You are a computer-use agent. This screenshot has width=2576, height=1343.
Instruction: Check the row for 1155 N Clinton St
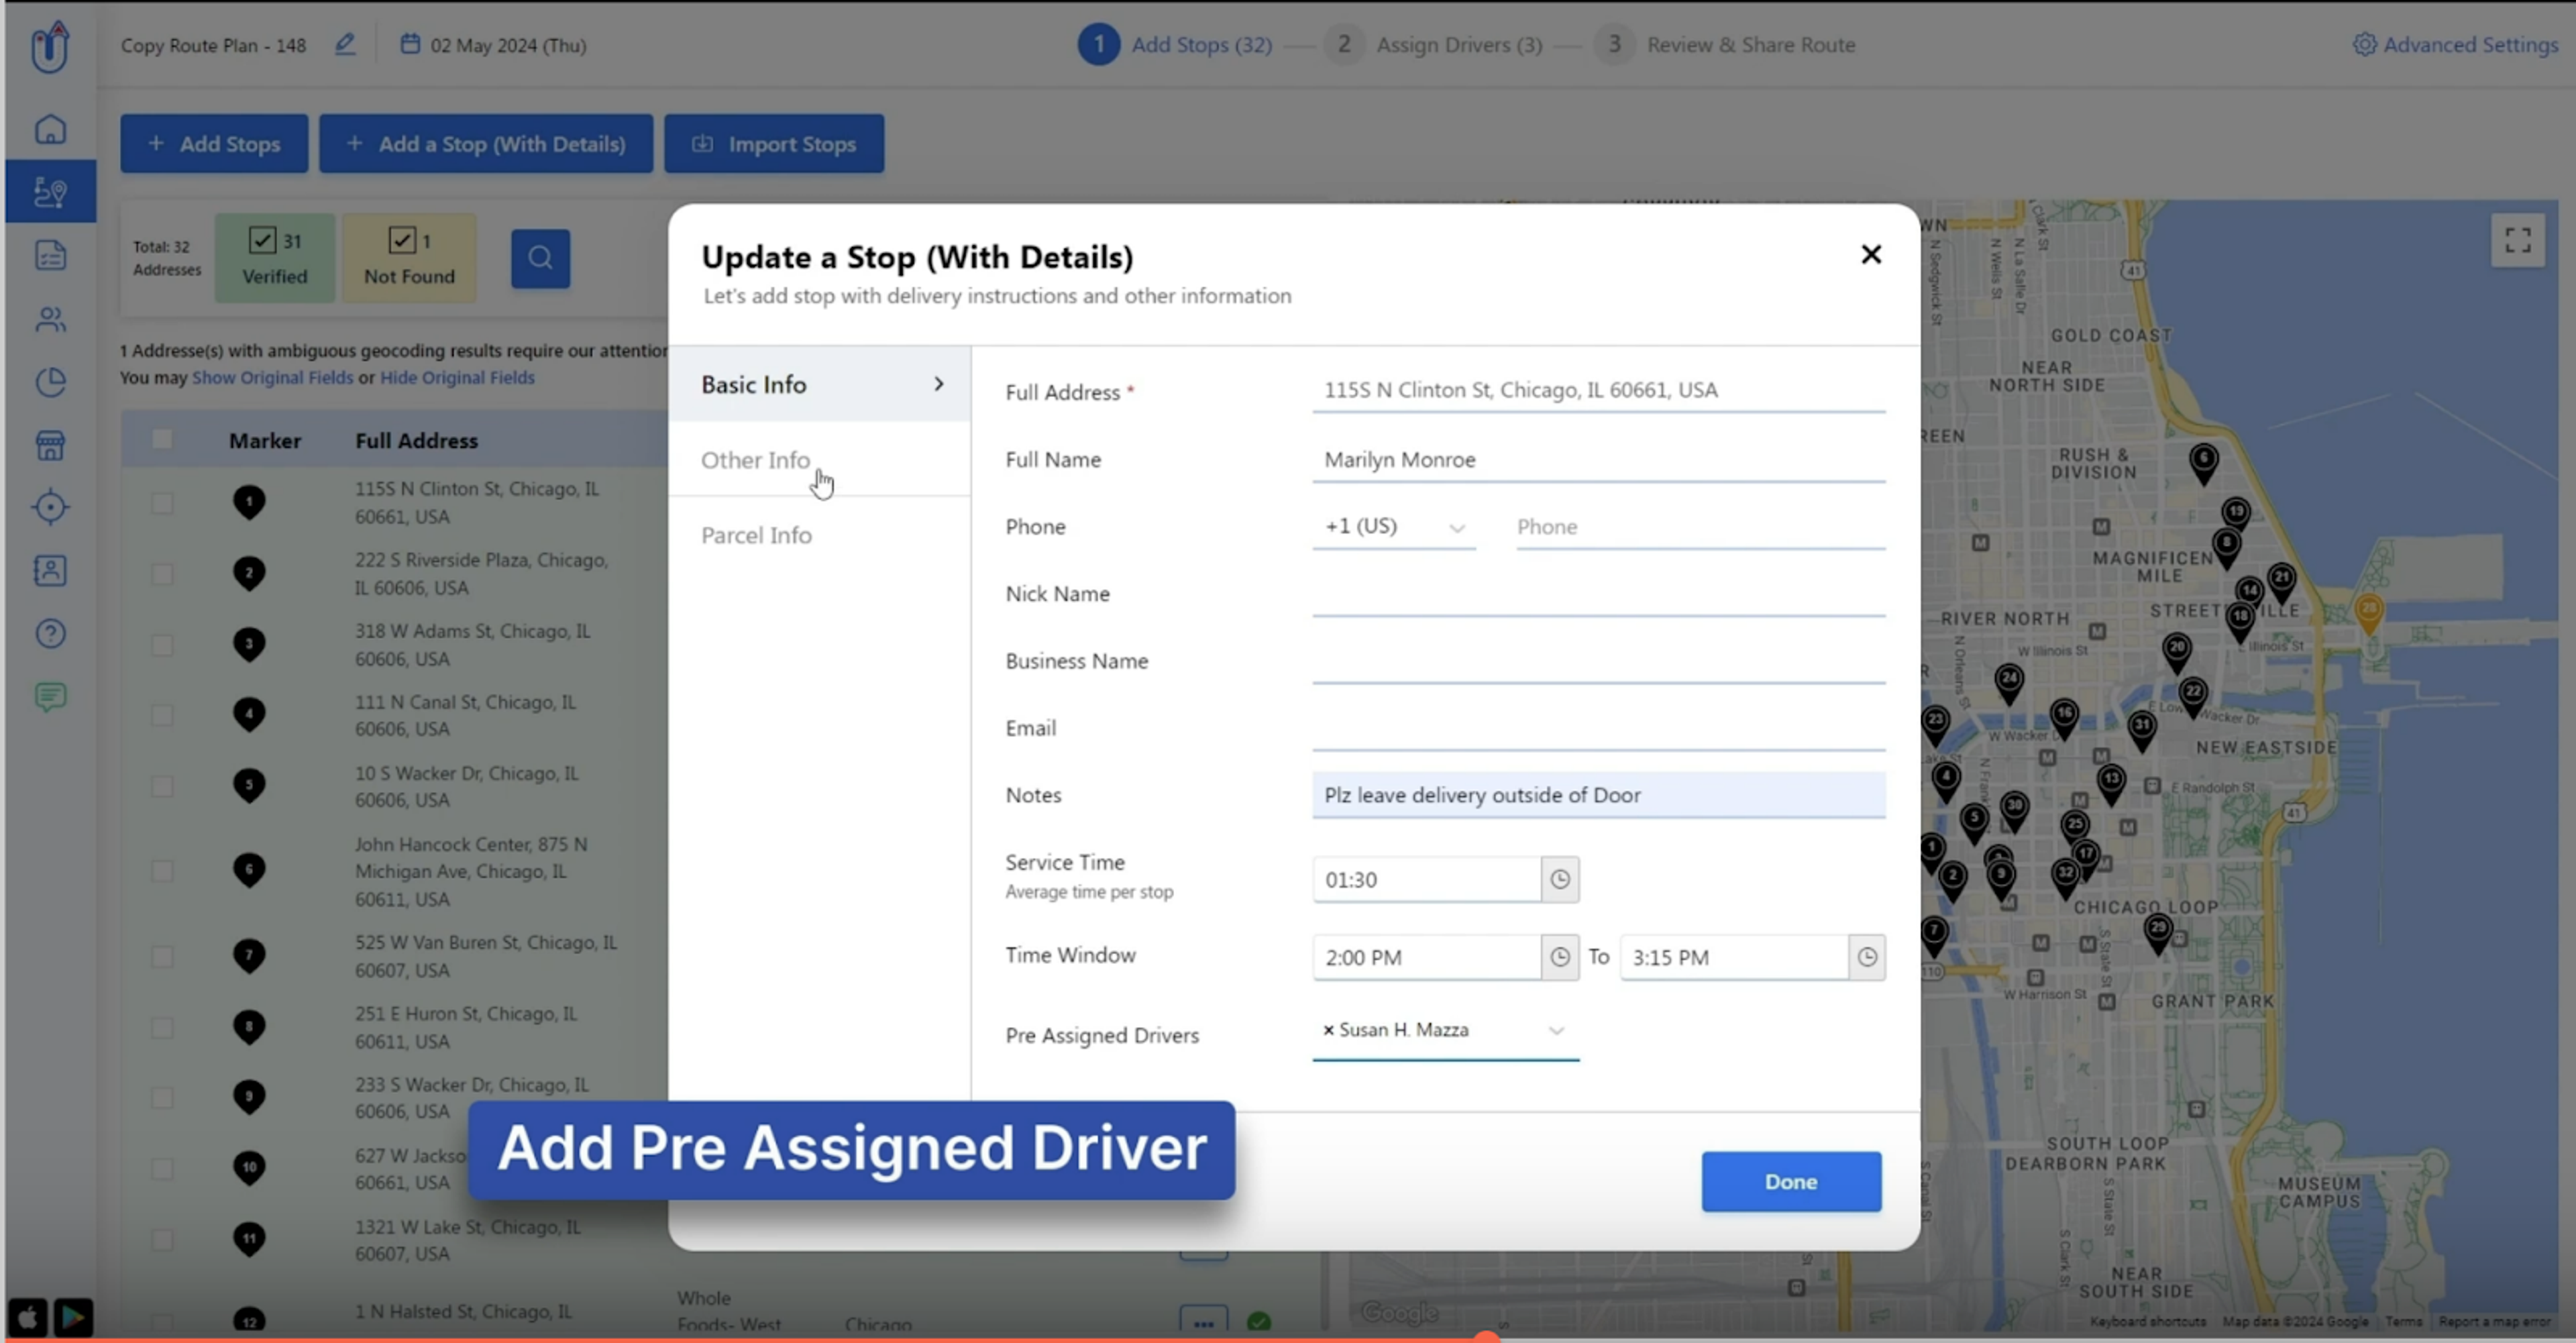coord(162,502)
